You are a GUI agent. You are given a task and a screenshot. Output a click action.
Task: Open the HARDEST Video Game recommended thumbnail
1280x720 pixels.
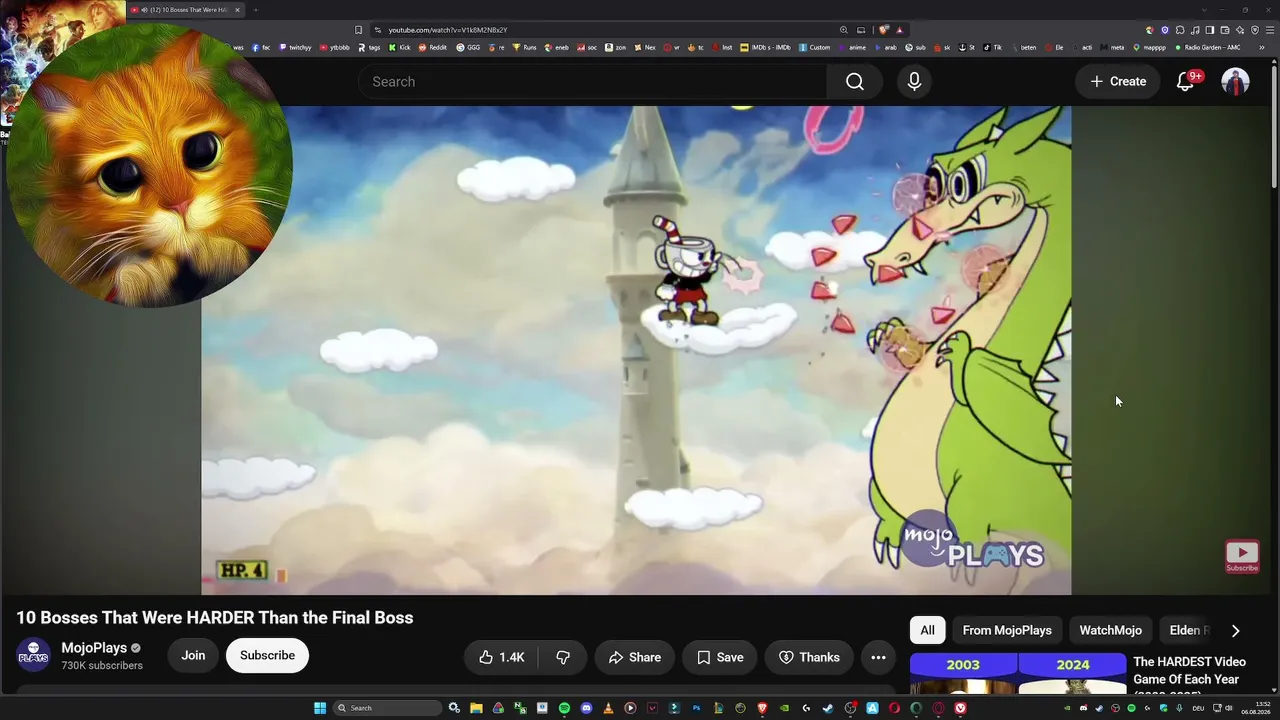(x=1018, y=674)
